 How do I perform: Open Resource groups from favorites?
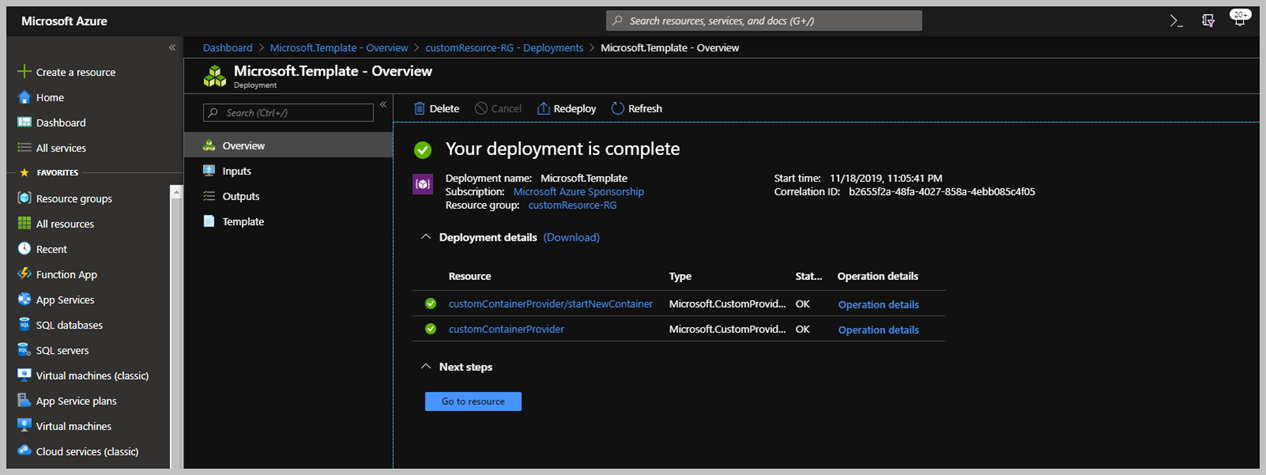pos(74,198)
